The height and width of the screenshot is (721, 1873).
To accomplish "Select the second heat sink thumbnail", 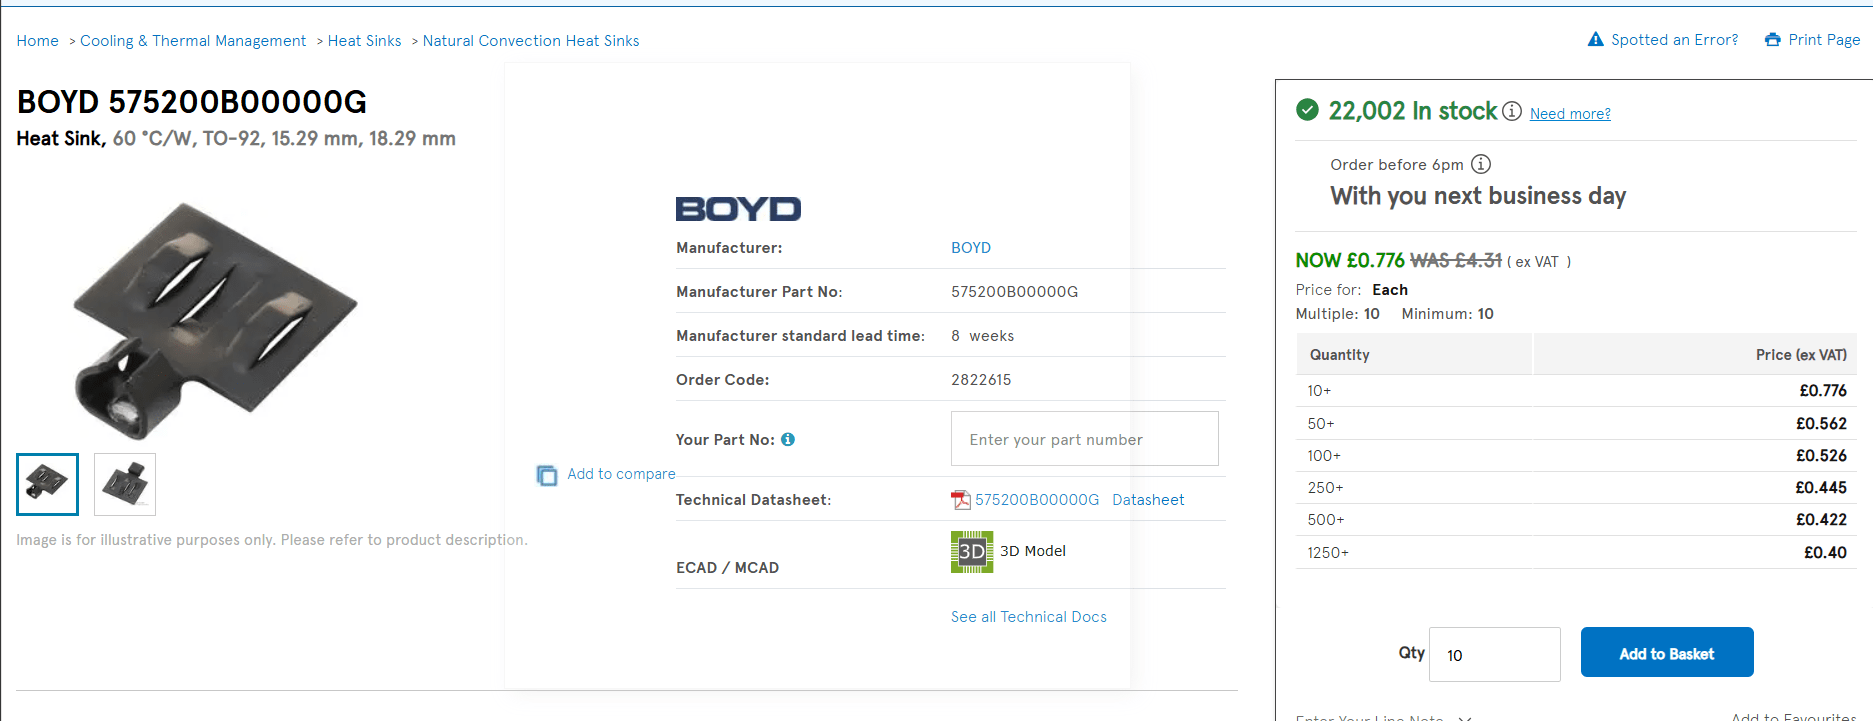I will [x=125, y=484].
